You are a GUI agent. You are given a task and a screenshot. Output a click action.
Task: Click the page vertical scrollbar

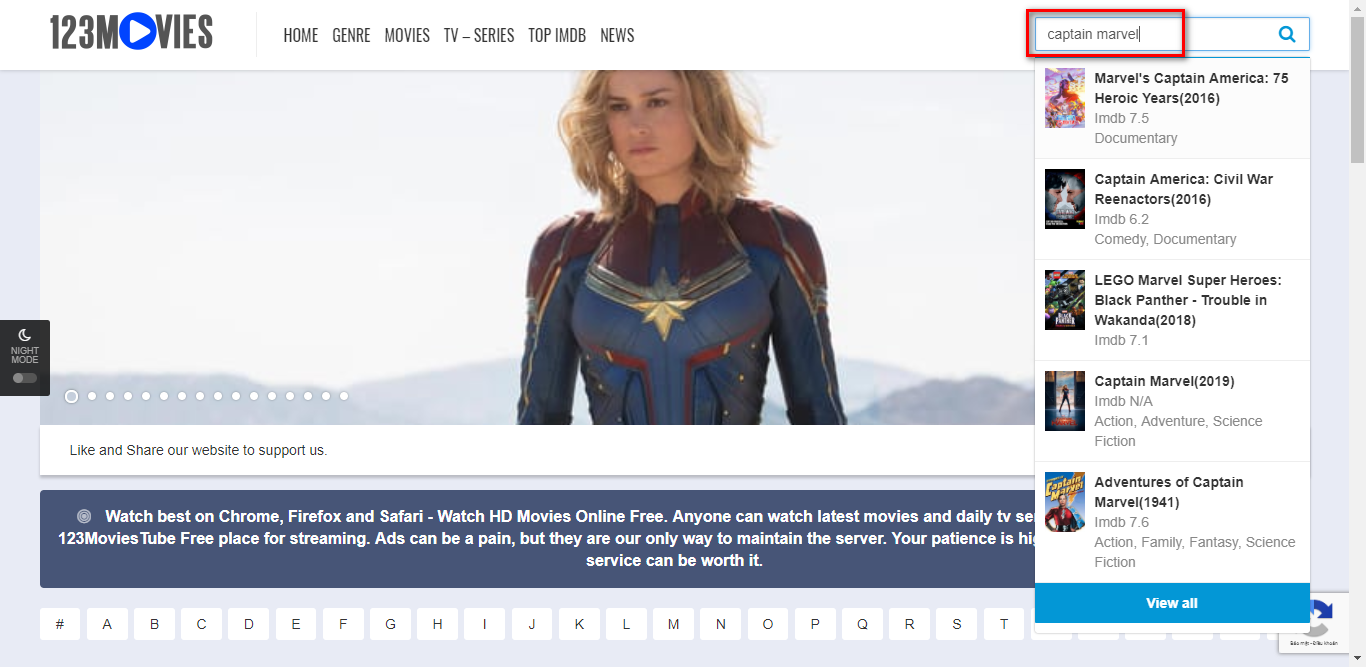pos(1357,333)
